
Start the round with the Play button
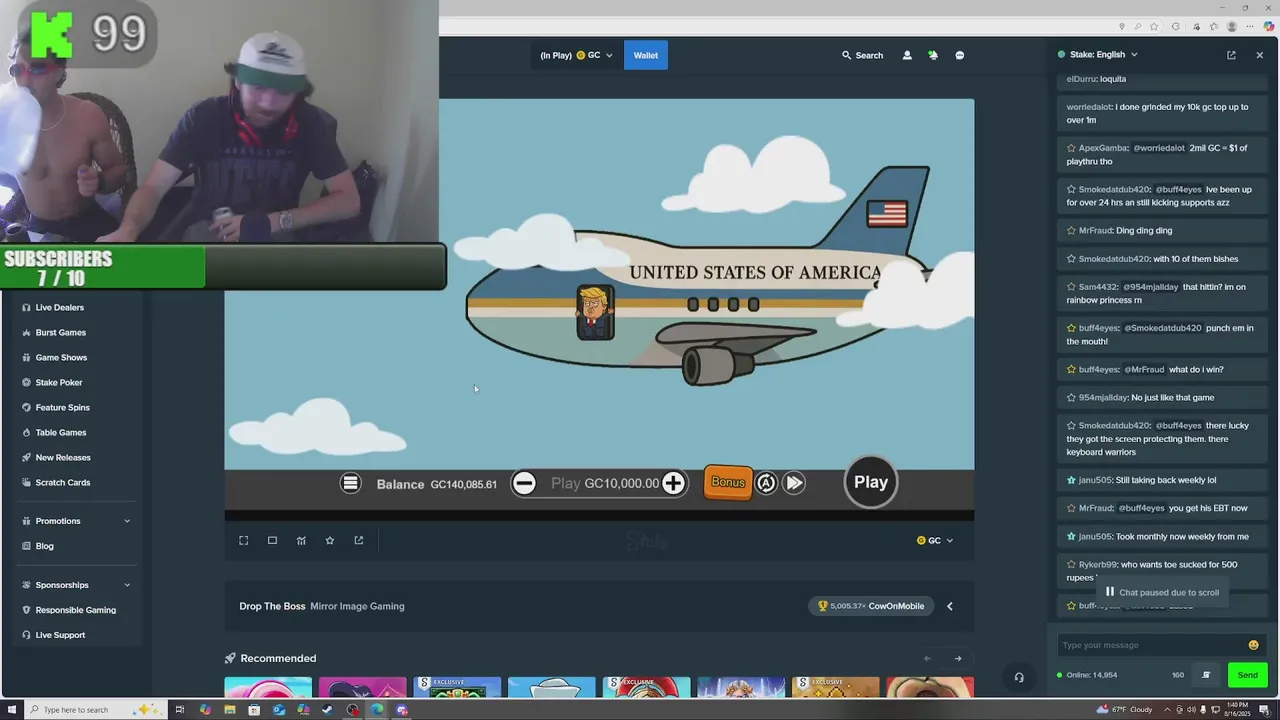click(871, 482)
